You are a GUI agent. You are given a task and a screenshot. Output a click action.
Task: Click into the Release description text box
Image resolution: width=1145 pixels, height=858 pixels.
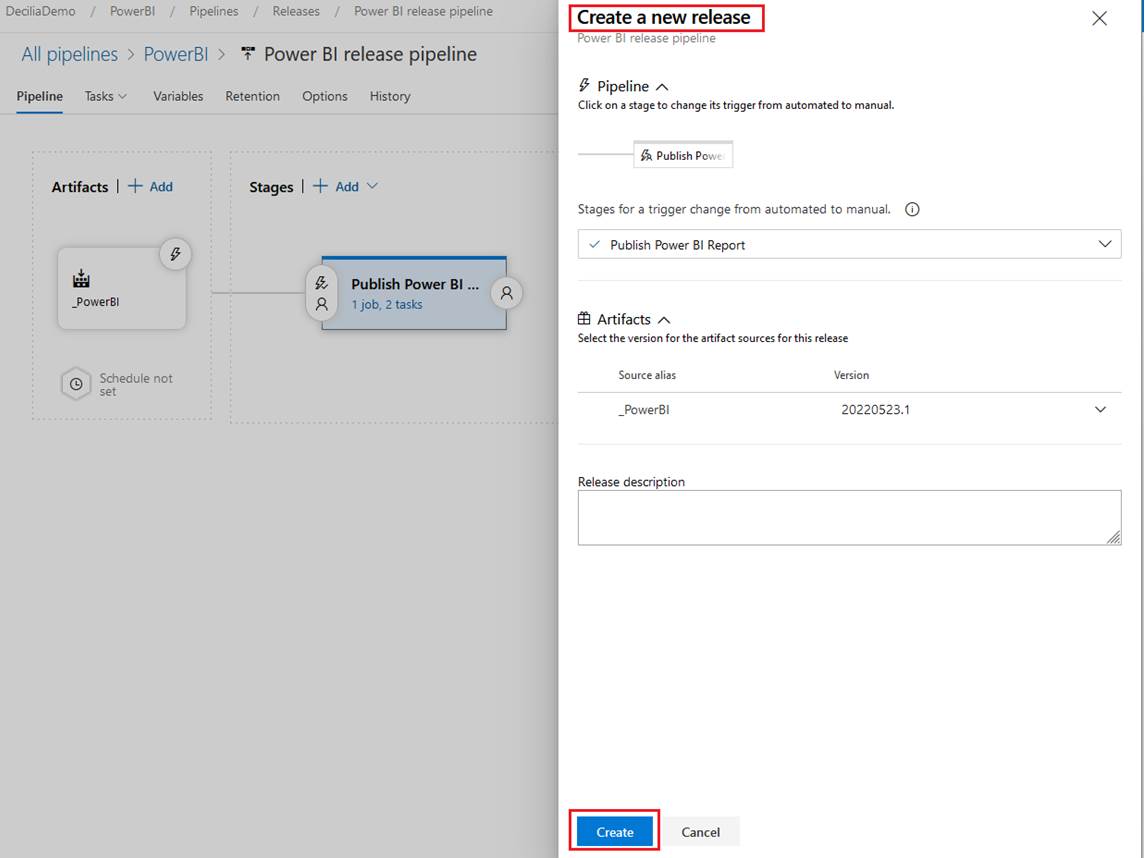tap(849, 518)
